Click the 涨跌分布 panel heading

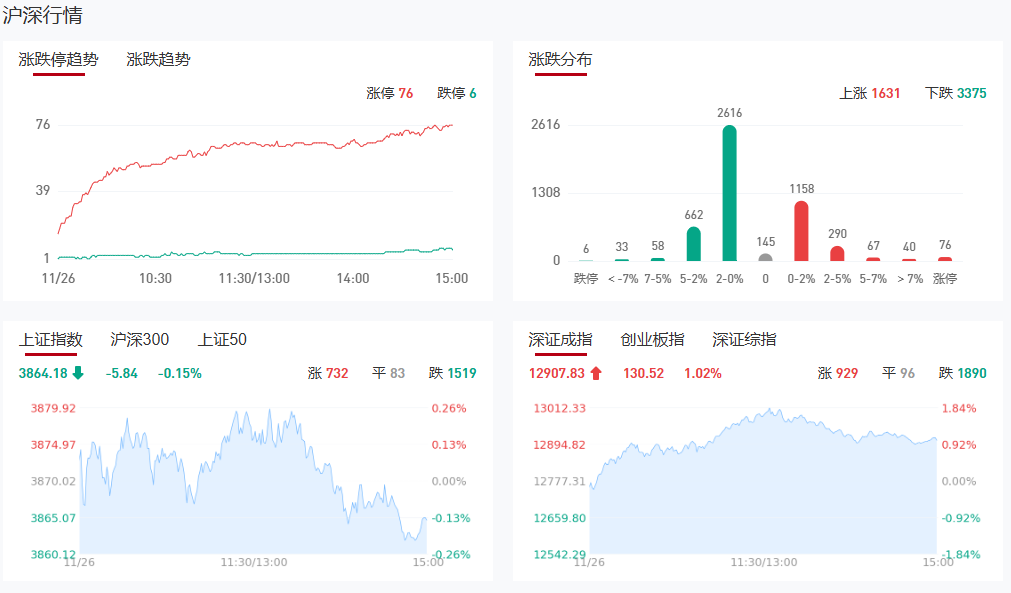click(x=560, y=60)
